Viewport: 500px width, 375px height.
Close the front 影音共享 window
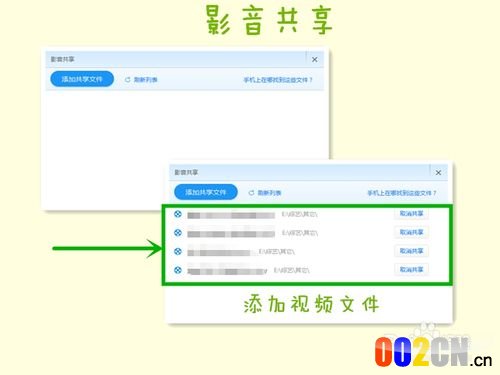438,172
